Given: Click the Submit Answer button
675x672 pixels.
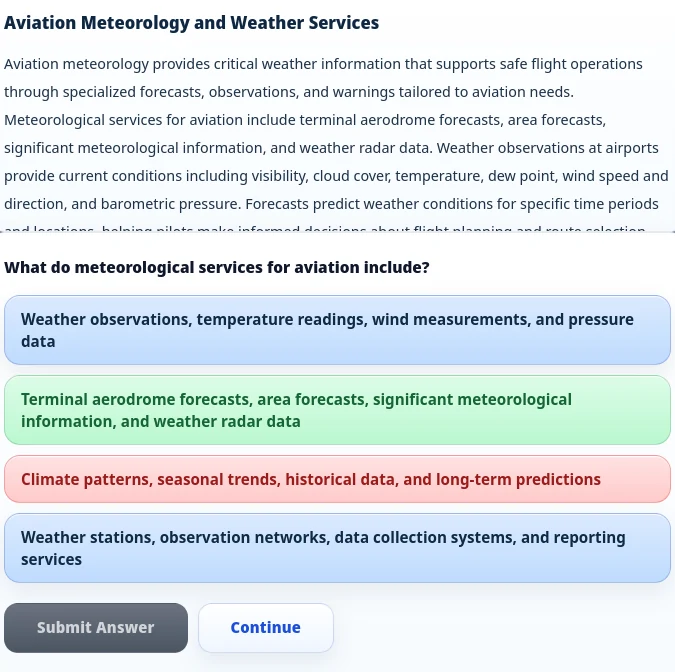Looking at the screenshot, I should click(x=96, y=628).
